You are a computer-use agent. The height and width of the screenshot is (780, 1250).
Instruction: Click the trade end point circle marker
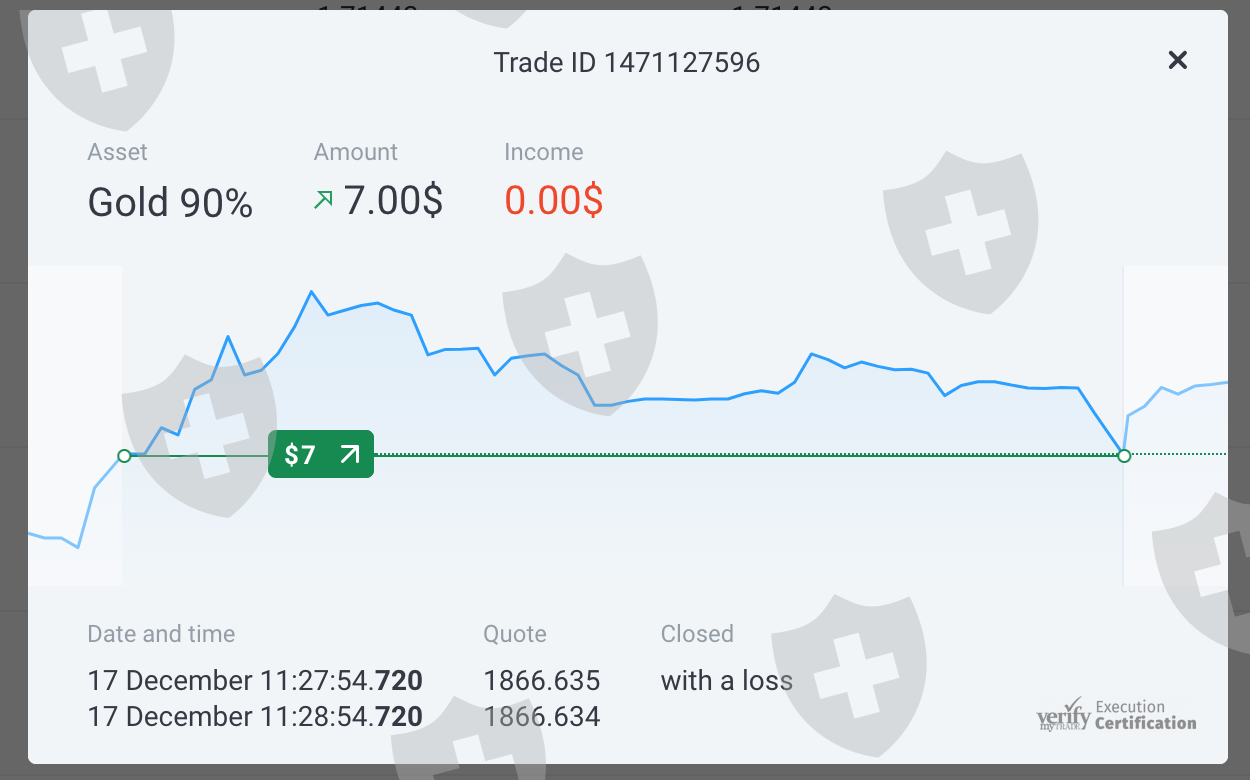point(1124,456)
